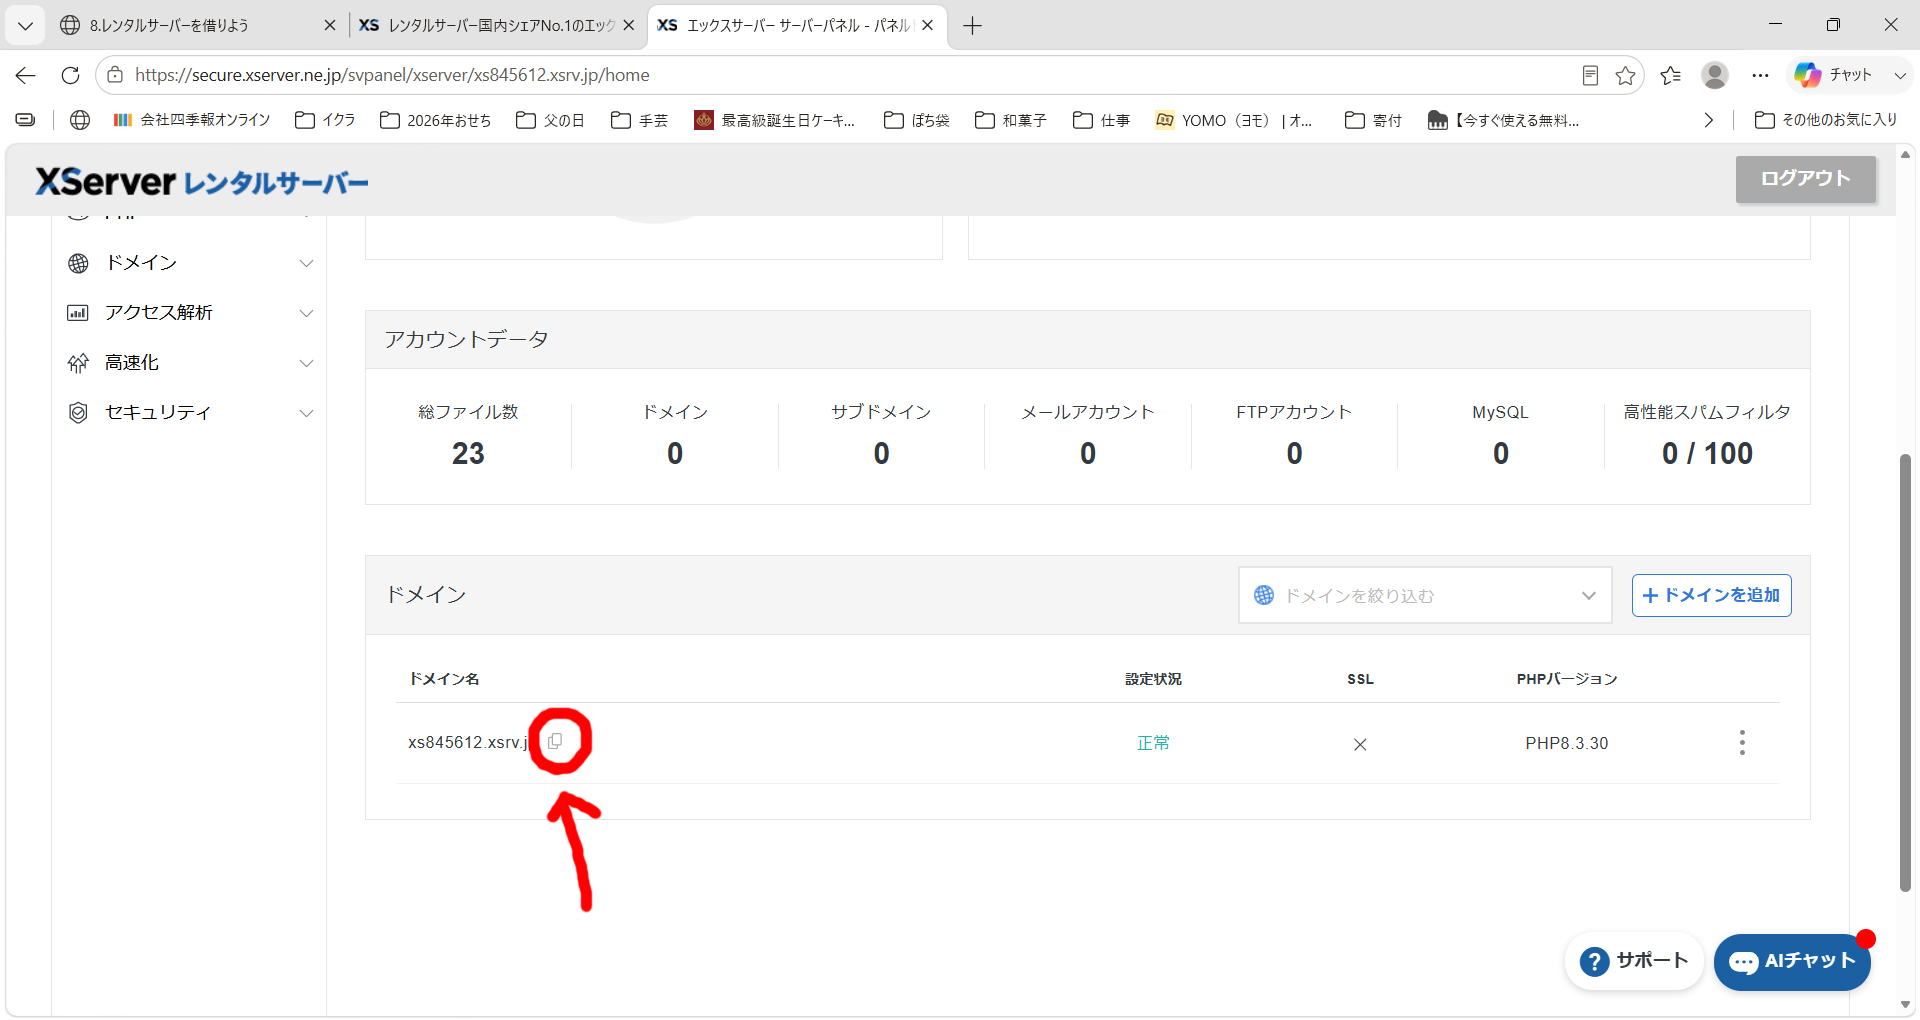
Task: Expand the セキュリティ sidebar section
Action: [x=190, y=413]
